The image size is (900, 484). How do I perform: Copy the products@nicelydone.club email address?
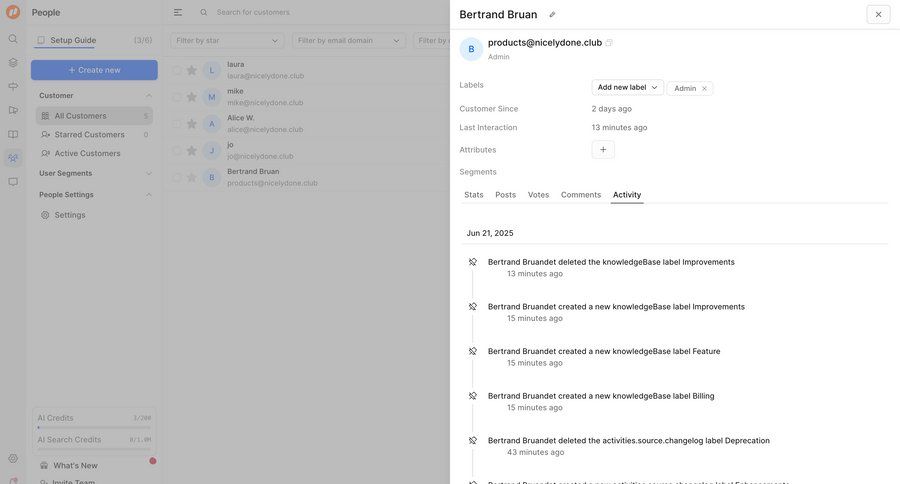(x=609, y=43)
